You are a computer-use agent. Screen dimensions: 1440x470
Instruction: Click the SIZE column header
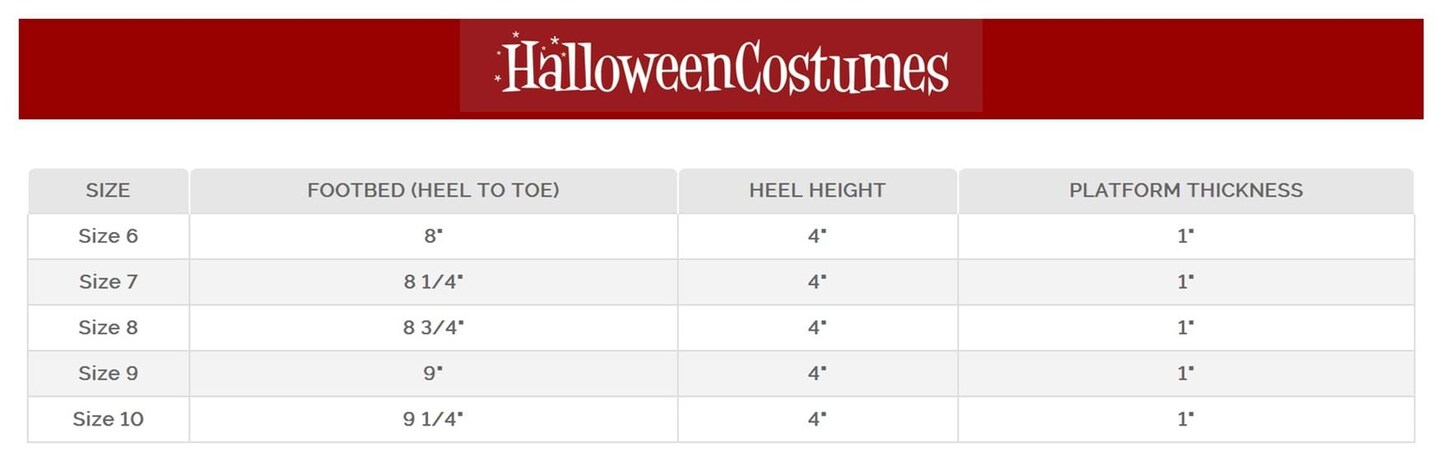click(x=108, y=190)
